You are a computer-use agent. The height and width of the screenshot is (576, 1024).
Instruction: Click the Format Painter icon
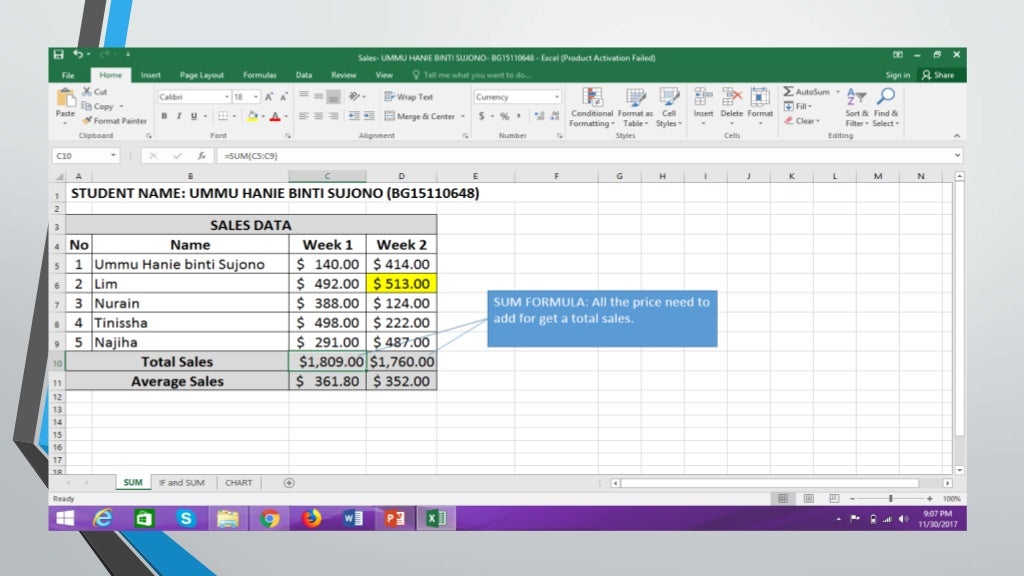[88, 121]
